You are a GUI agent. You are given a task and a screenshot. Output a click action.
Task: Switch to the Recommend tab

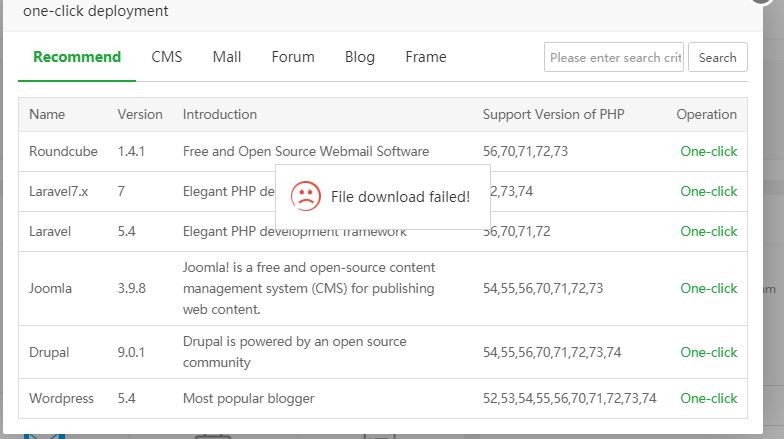77,57
